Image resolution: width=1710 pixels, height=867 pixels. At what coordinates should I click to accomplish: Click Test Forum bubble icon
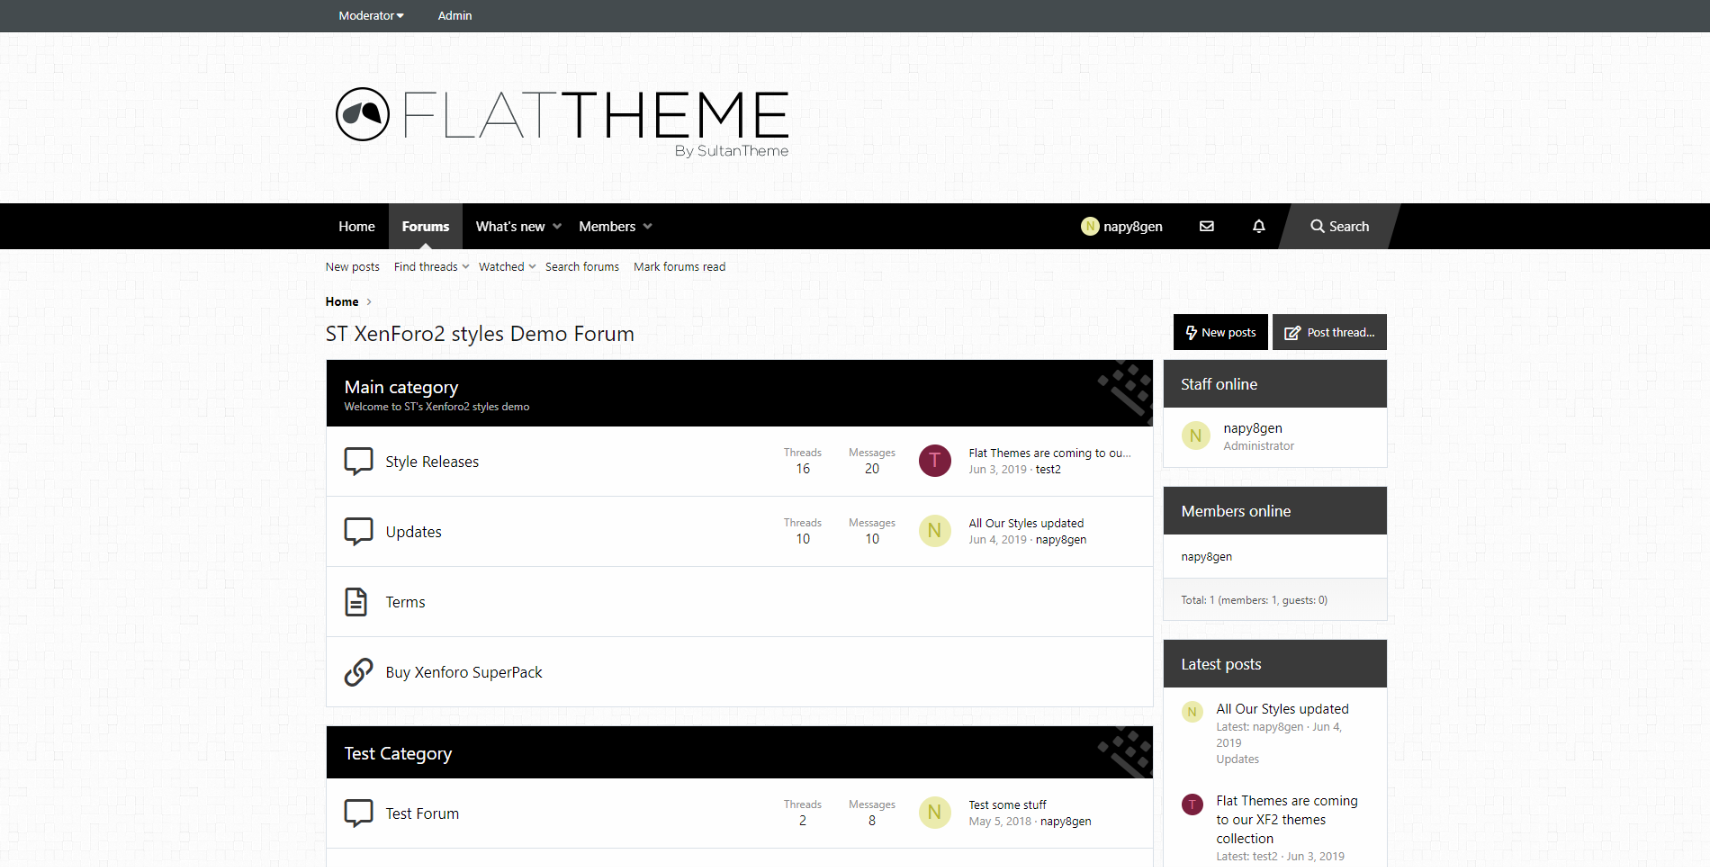358,813
